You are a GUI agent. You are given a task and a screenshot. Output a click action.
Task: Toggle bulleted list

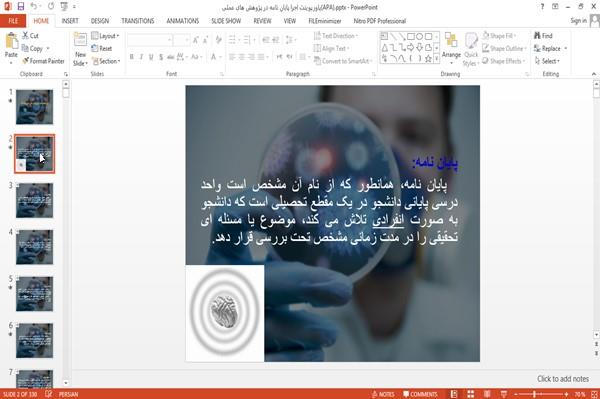pos(232,40)
